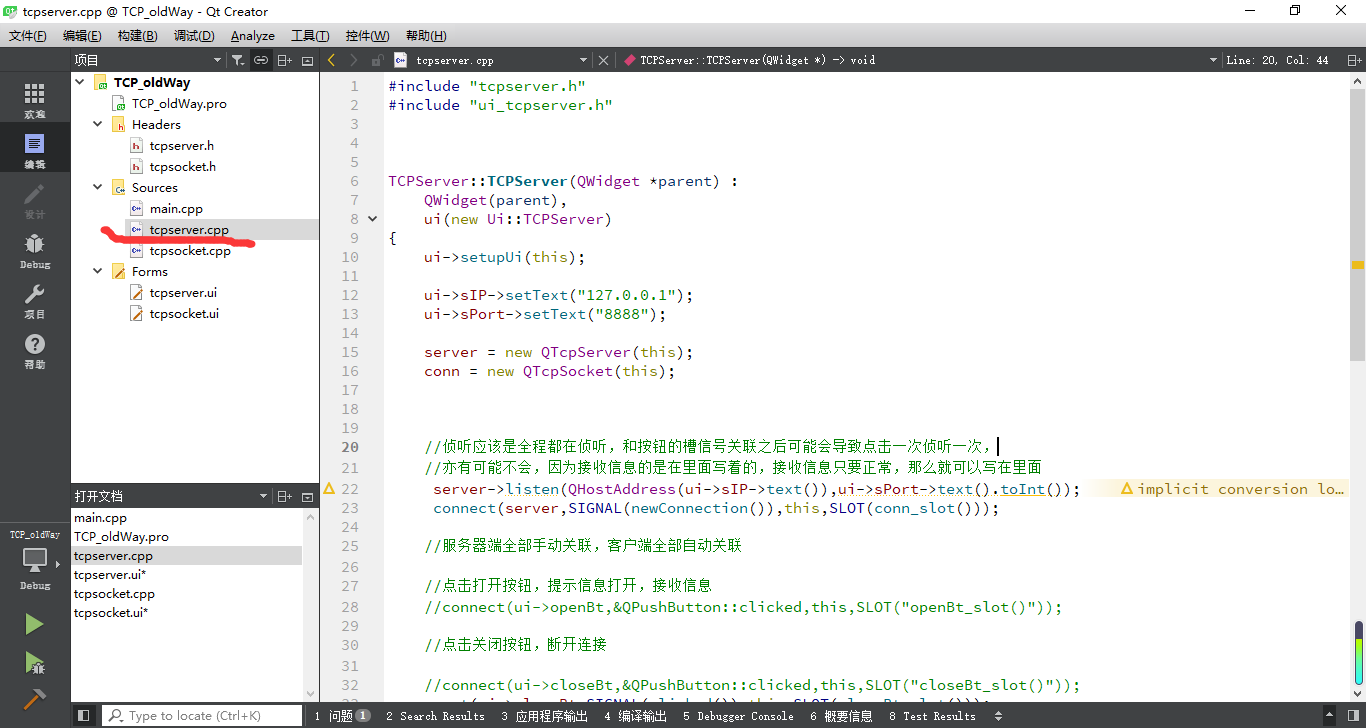Start debugging with the Run-Debug button
Screen dimensions: 1366x728
pyautogui.click(x=34, y=662)
